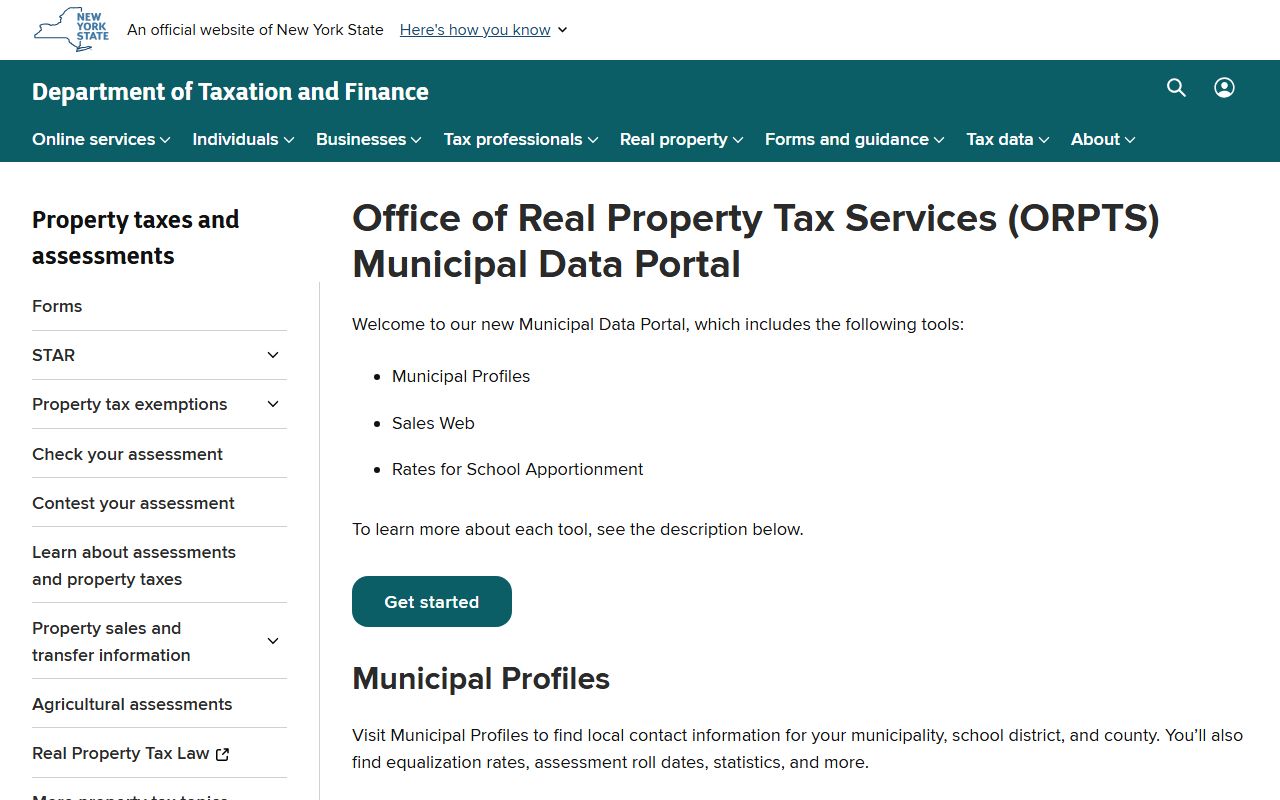Click "An official website of New York State" text
Image resolution: width=1280 pixels, height=800 pixels.
coord(255,30)
